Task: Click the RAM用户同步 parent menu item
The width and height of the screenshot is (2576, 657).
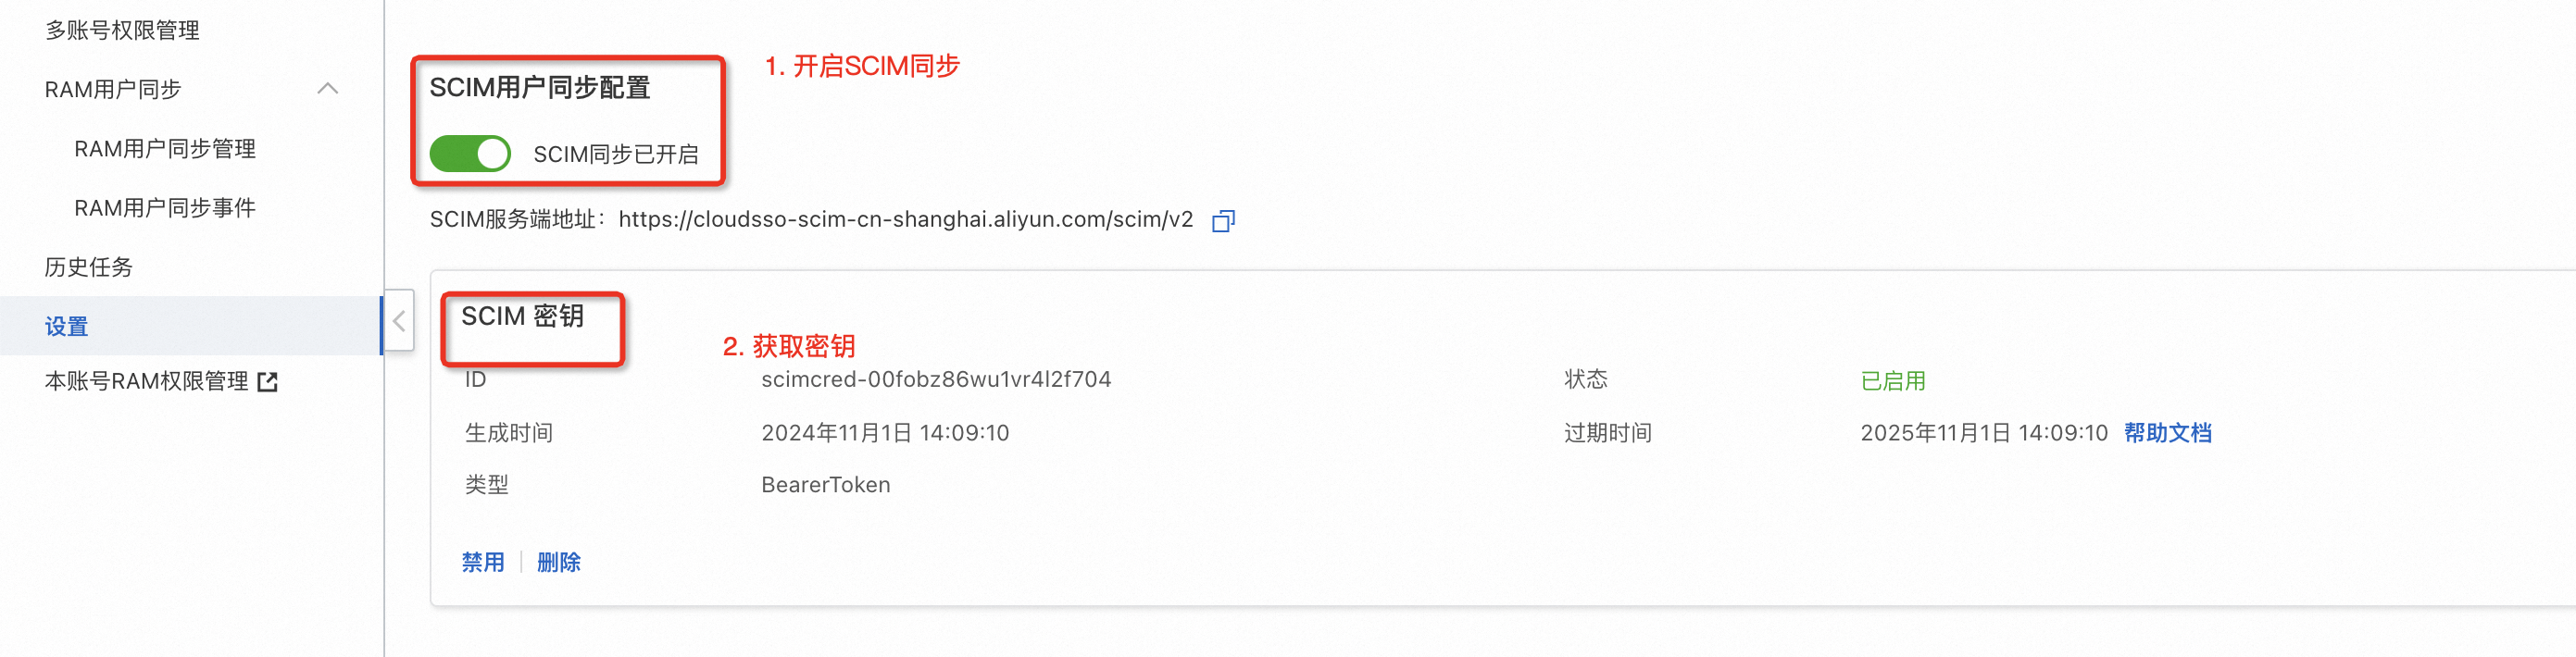Action: (x=113, y=89)
